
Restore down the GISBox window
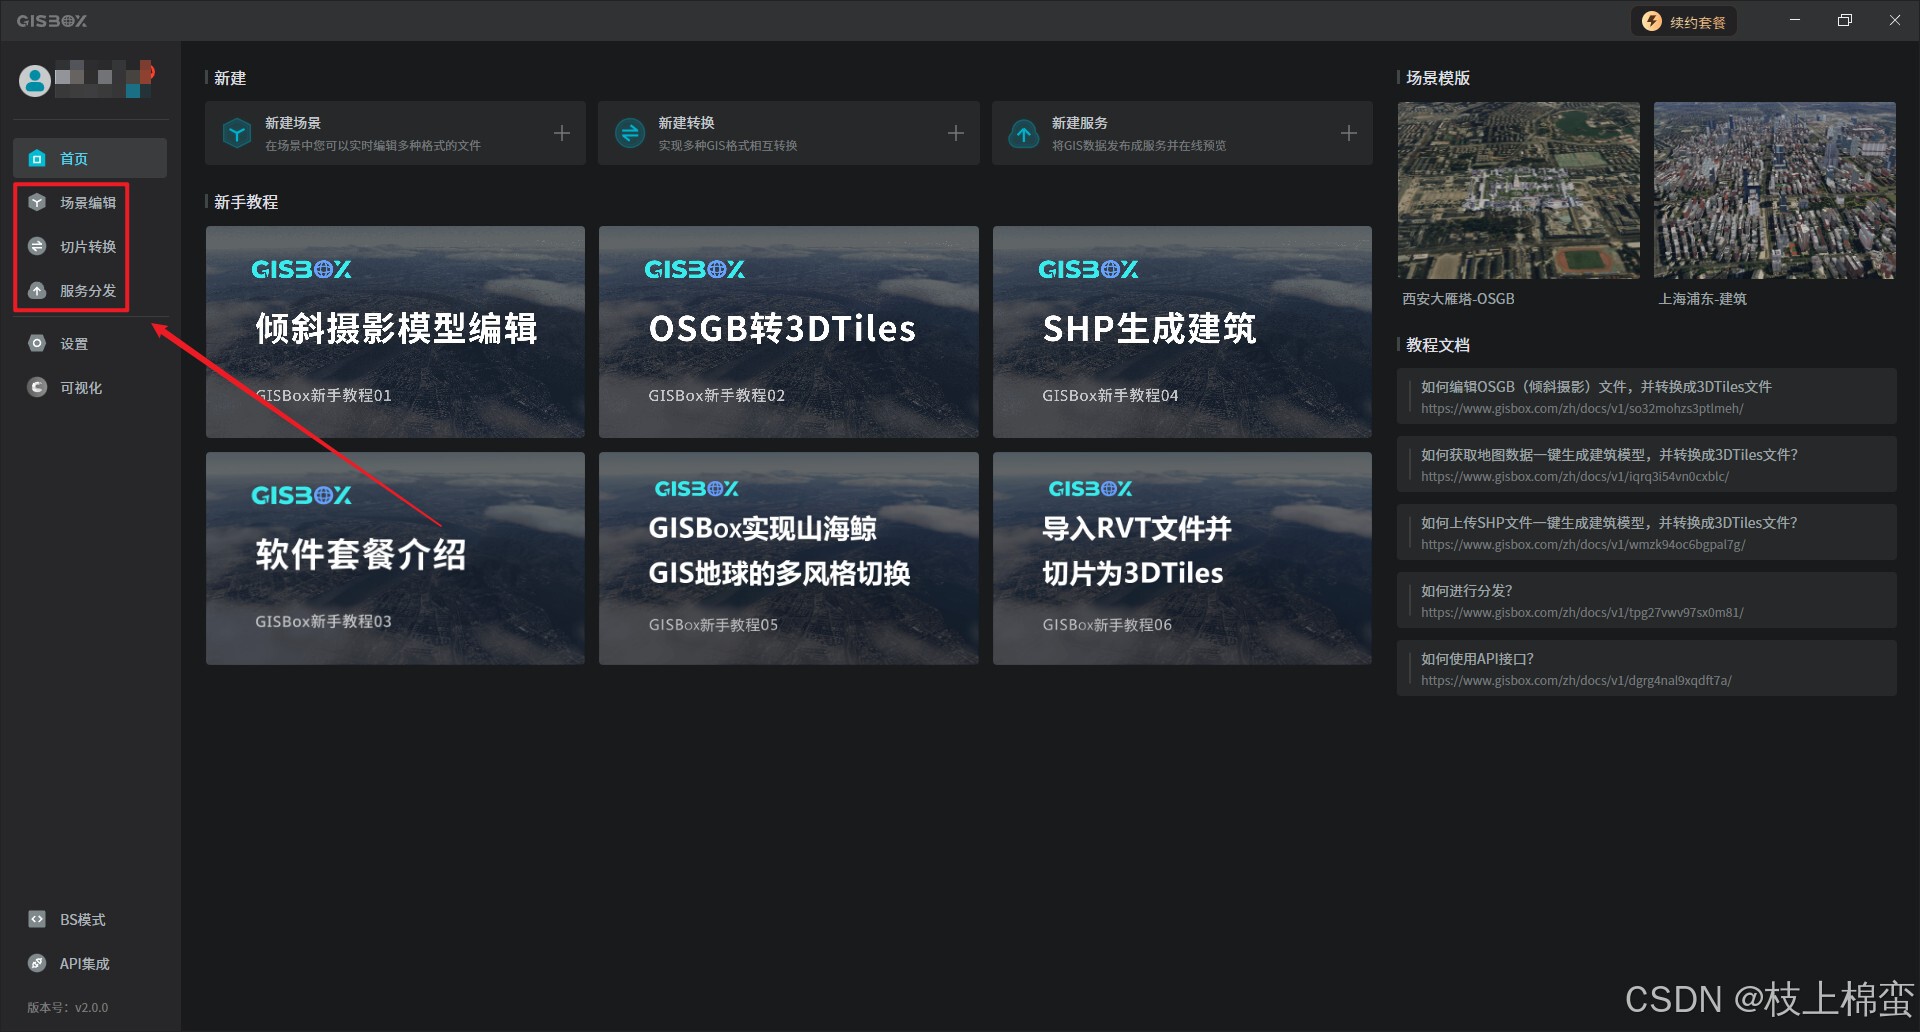(x=1845, y=20)
